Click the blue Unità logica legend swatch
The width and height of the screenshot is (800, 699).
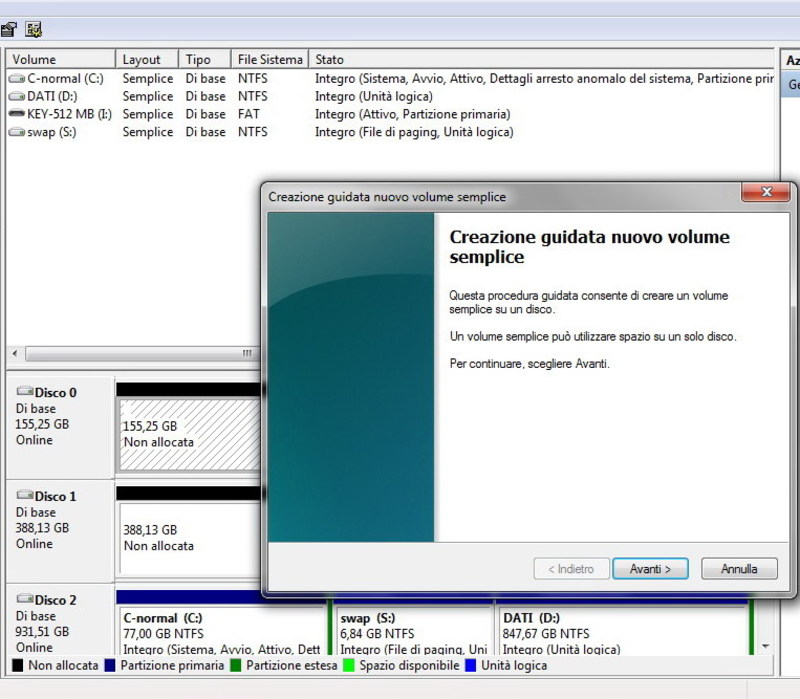(471, 665)
